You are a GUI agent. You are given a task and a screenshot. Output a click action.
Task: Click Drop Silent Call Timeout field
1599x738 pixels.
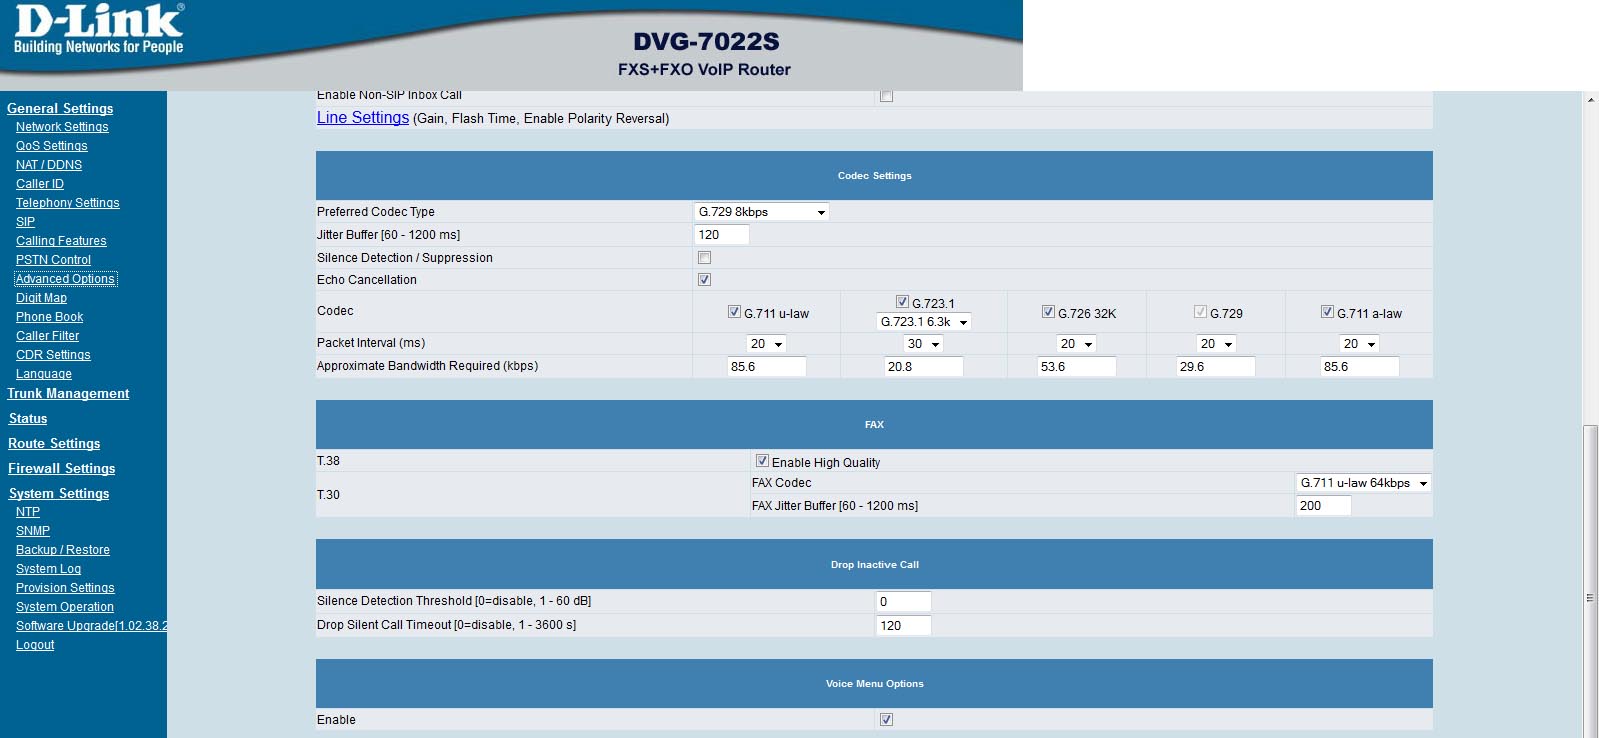[903, 626]
